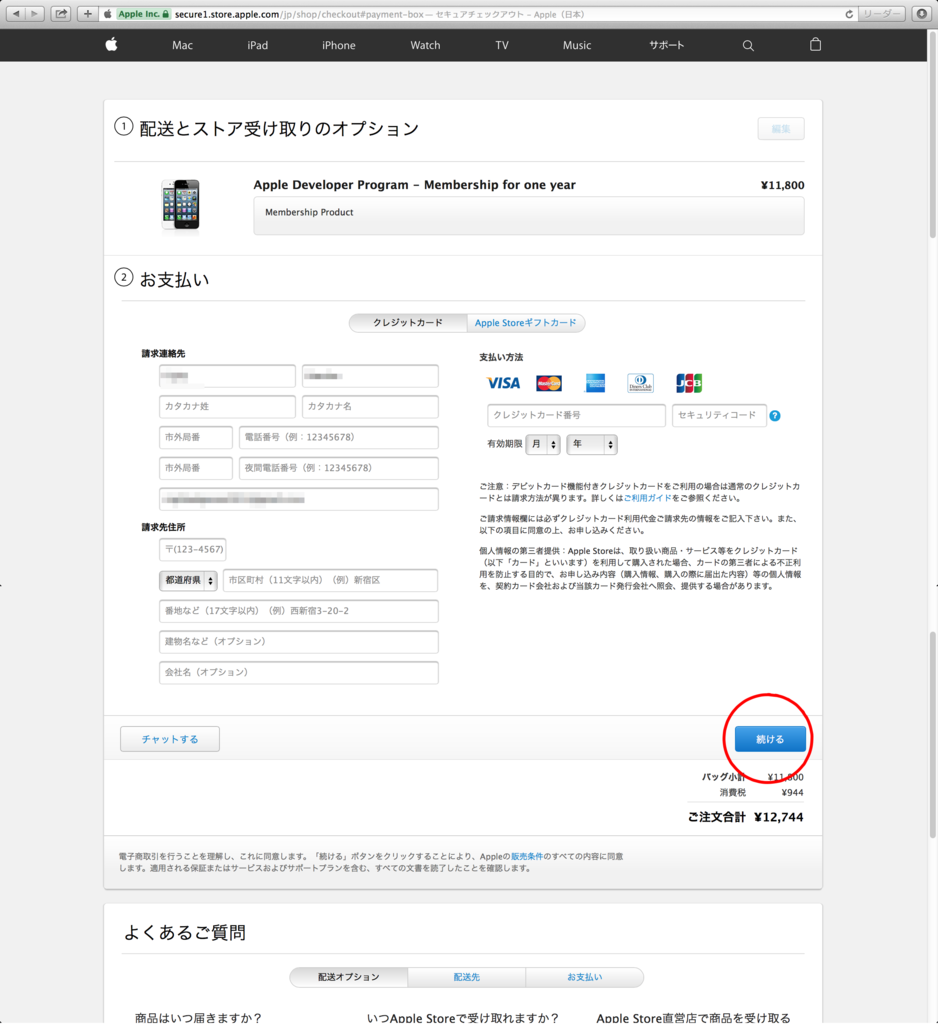Open the expiry year (年) dropdown
Screen dimensions: 938x1024
click(592, 445)
